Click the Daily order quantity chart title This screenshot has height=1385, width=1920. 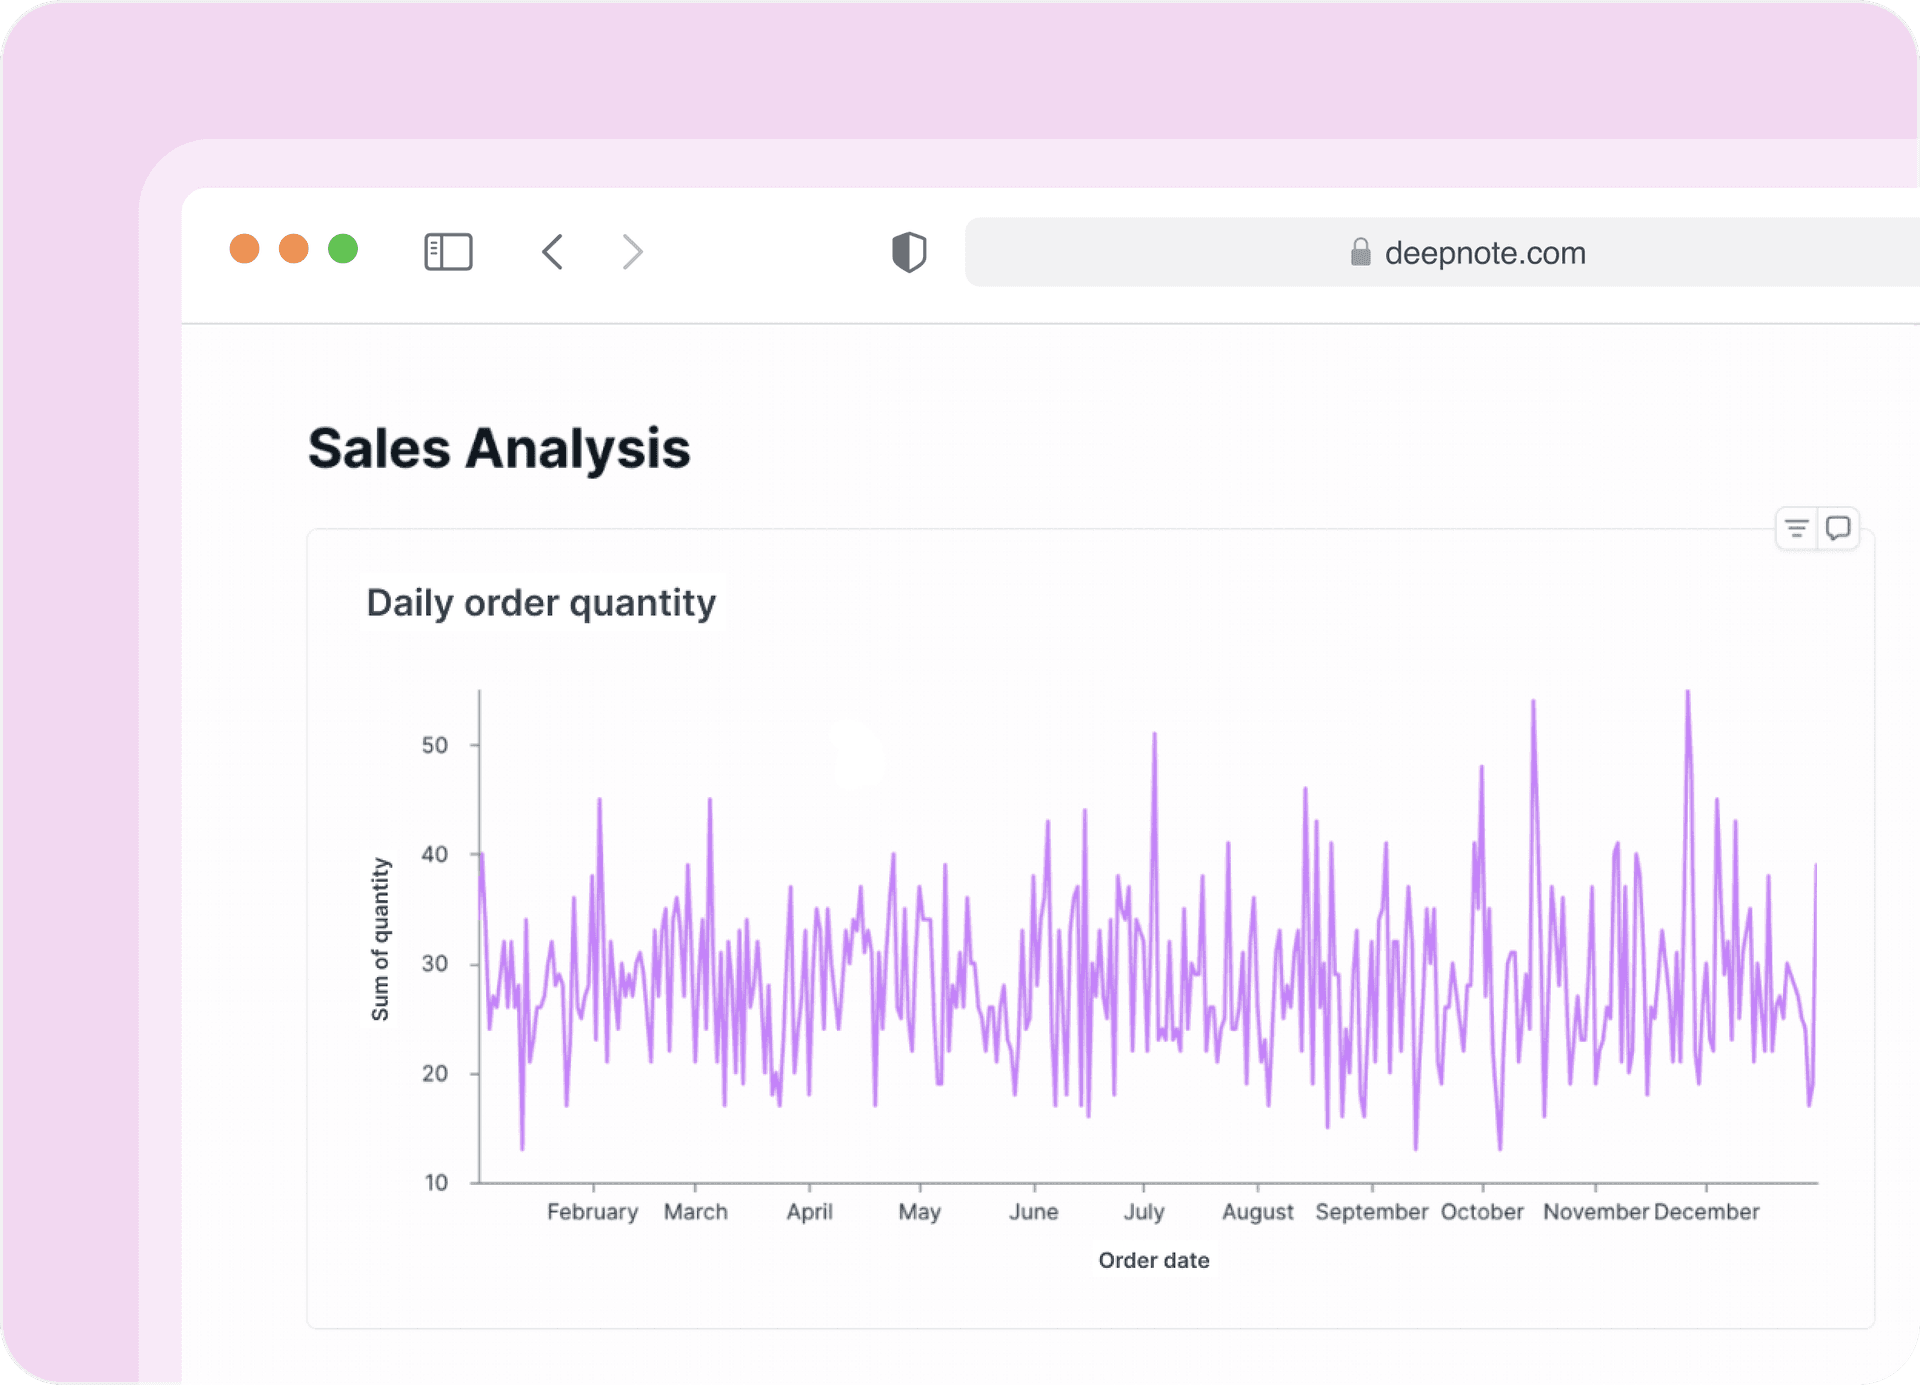[541, 603]
